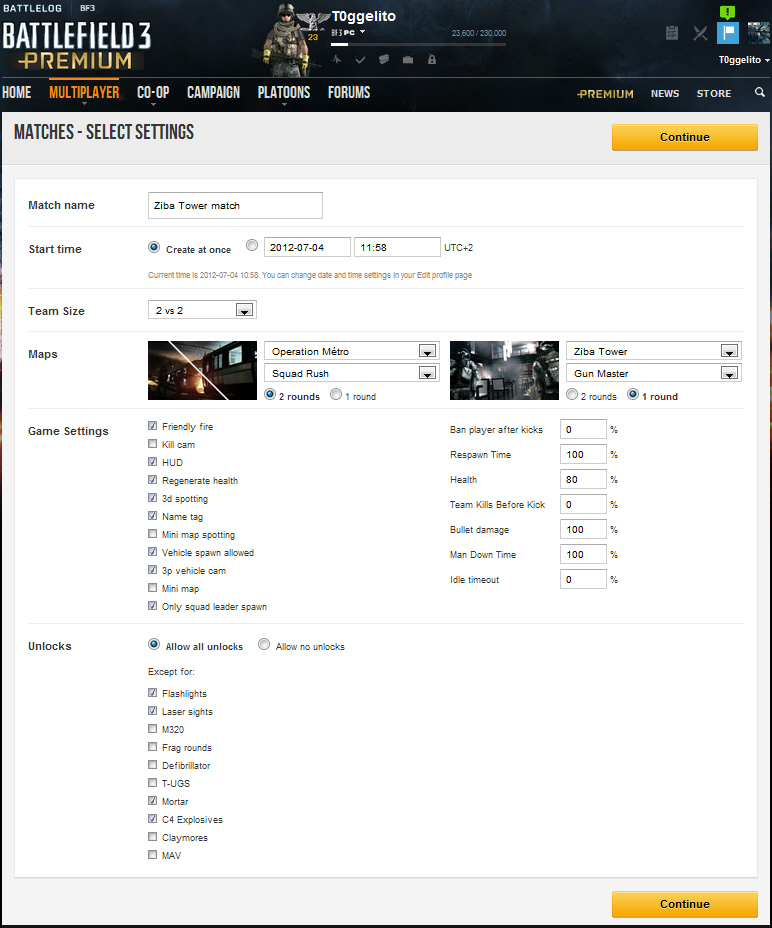772x928 pixels.
Task: Open the Gun Master mode dropdown
Action: click(654, 373)
